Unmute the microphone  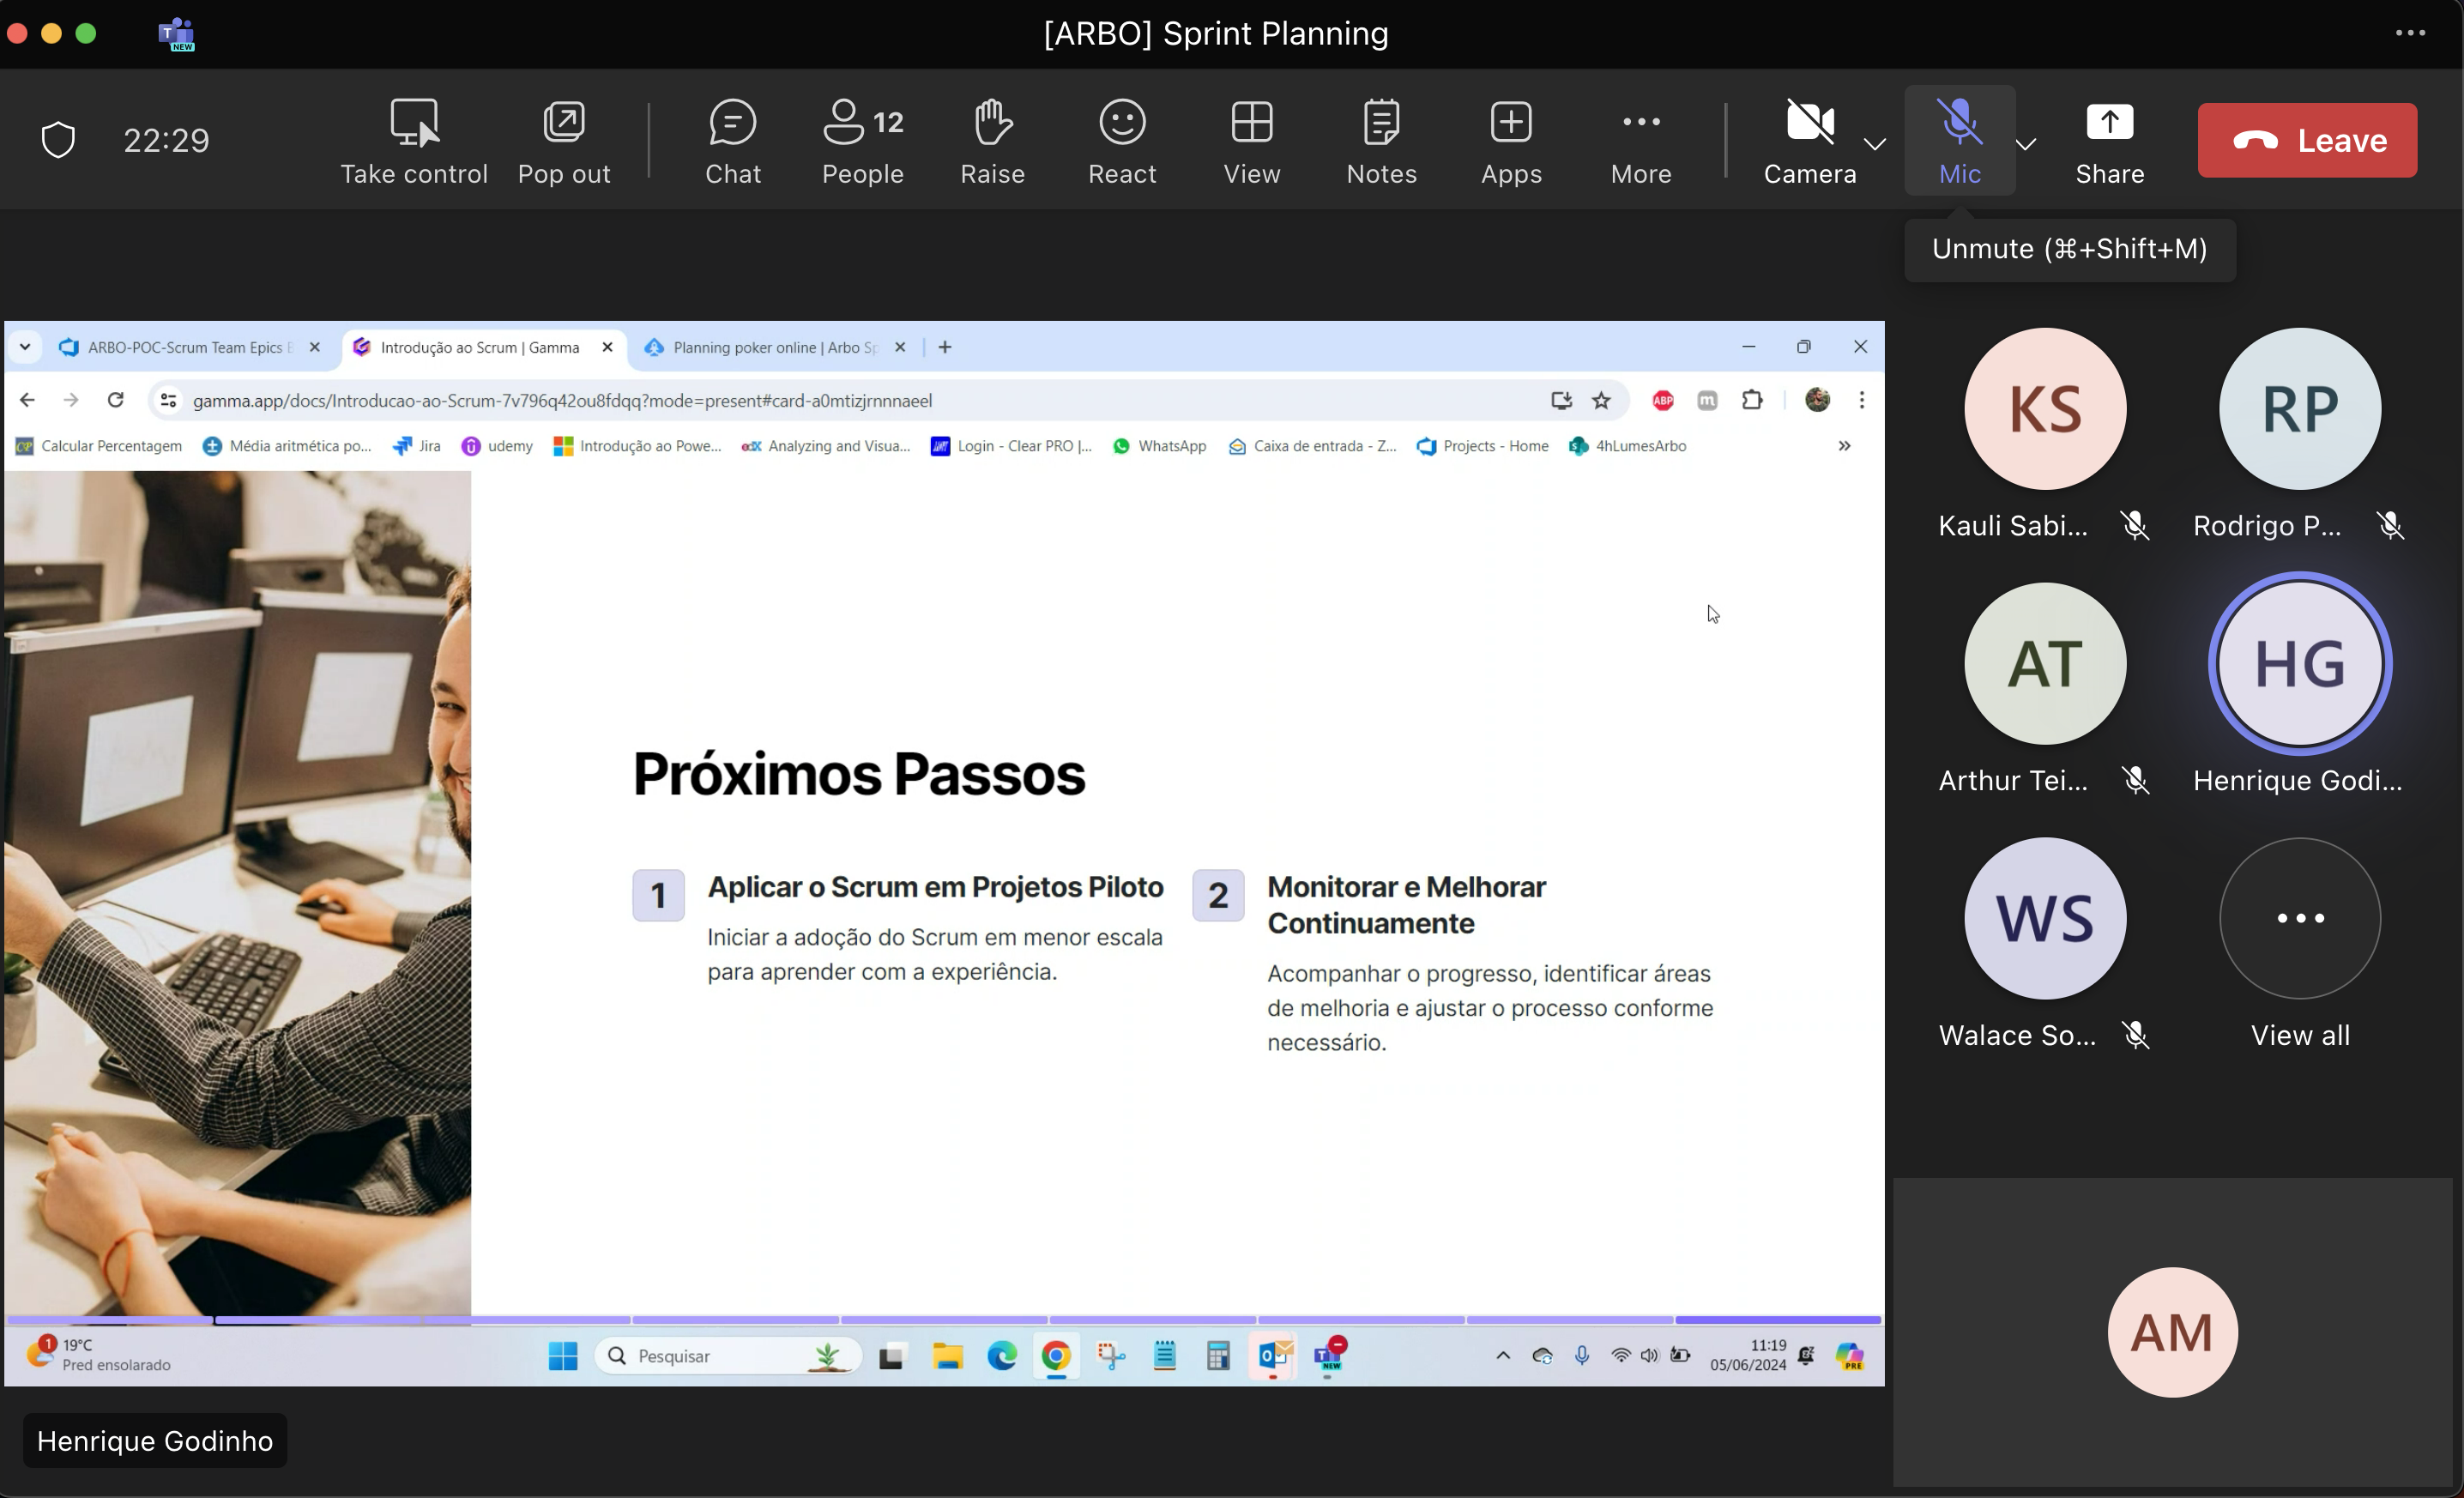(1959, 140)
